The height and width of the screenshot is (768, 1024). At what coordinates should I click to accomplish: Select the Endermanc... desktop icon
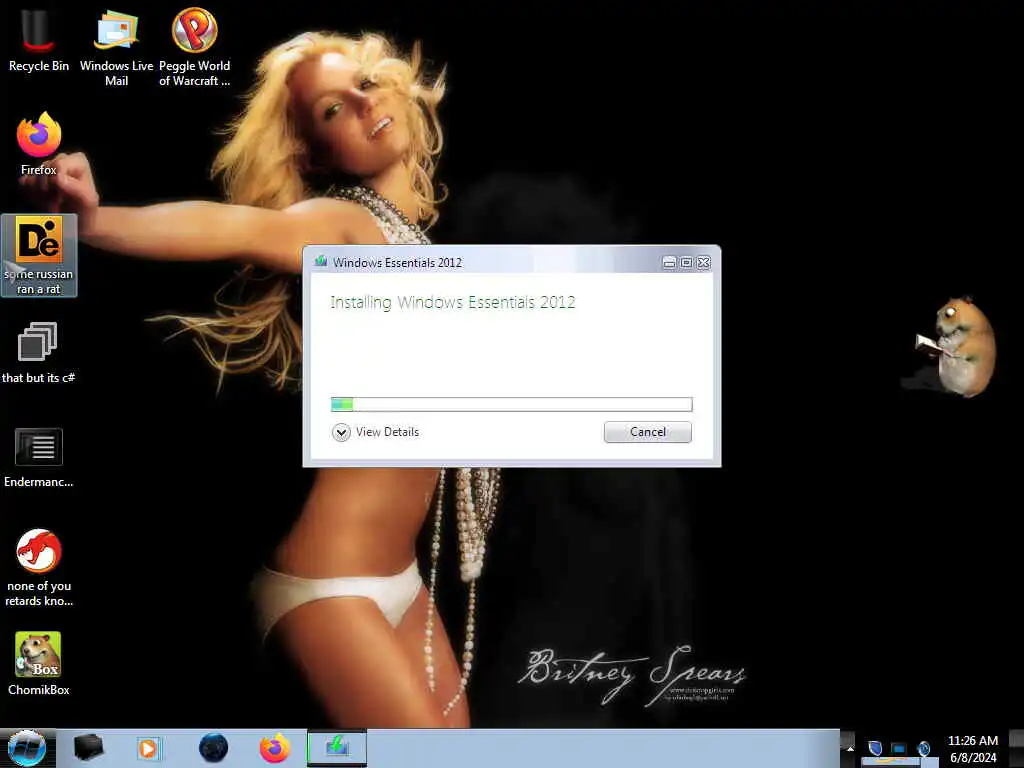point(39,457)
